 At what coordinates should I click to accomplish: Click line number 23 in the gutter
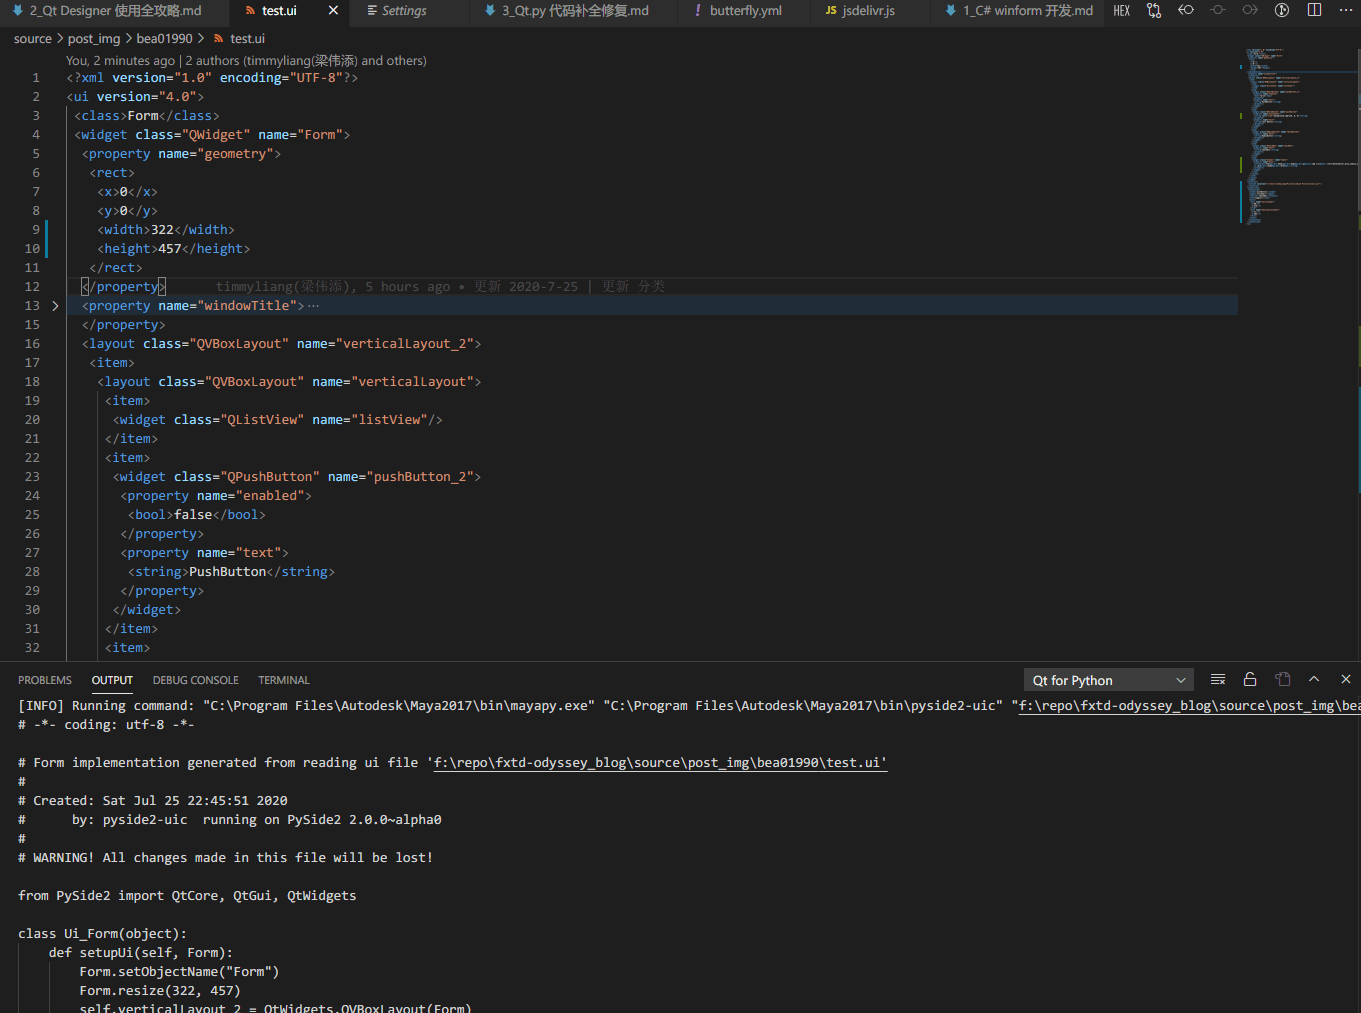32,477
